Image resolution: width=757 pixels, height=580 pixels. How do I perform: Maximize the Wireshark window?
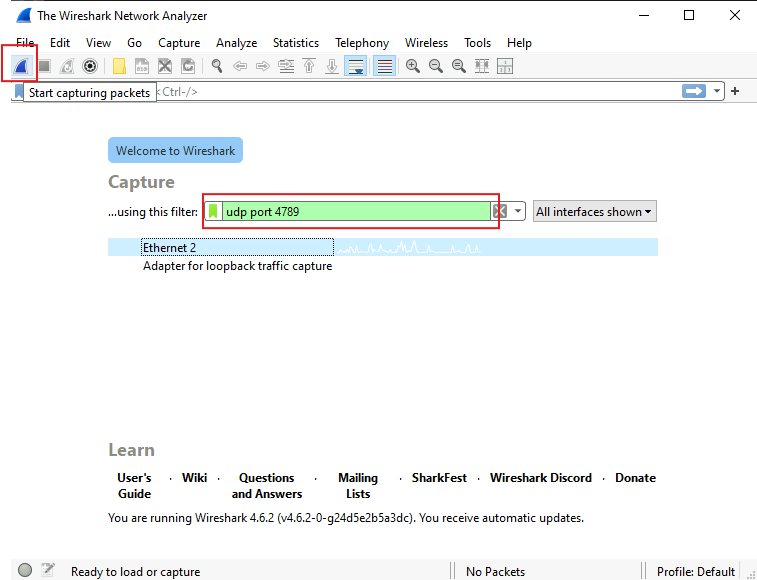coord(689,15)
